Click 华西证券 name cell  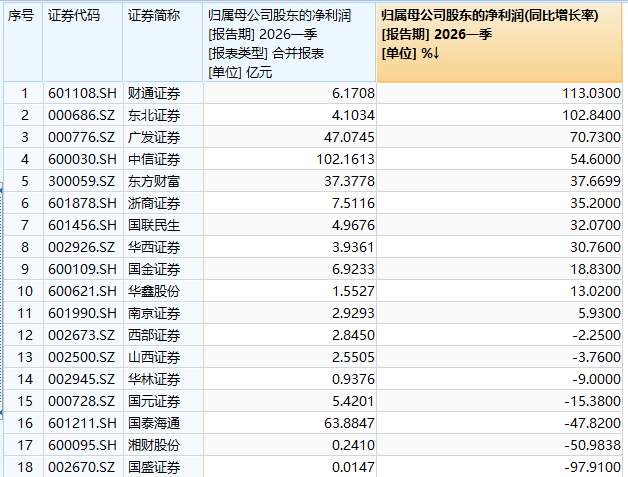(163, 247)
